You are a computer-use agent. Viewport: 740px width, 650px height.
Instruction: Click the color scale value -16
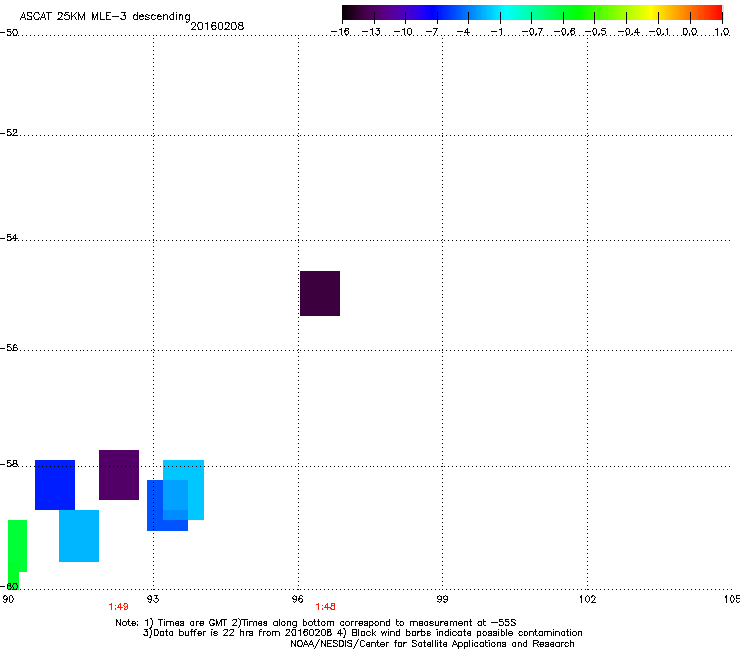click(x=340, y=32)
